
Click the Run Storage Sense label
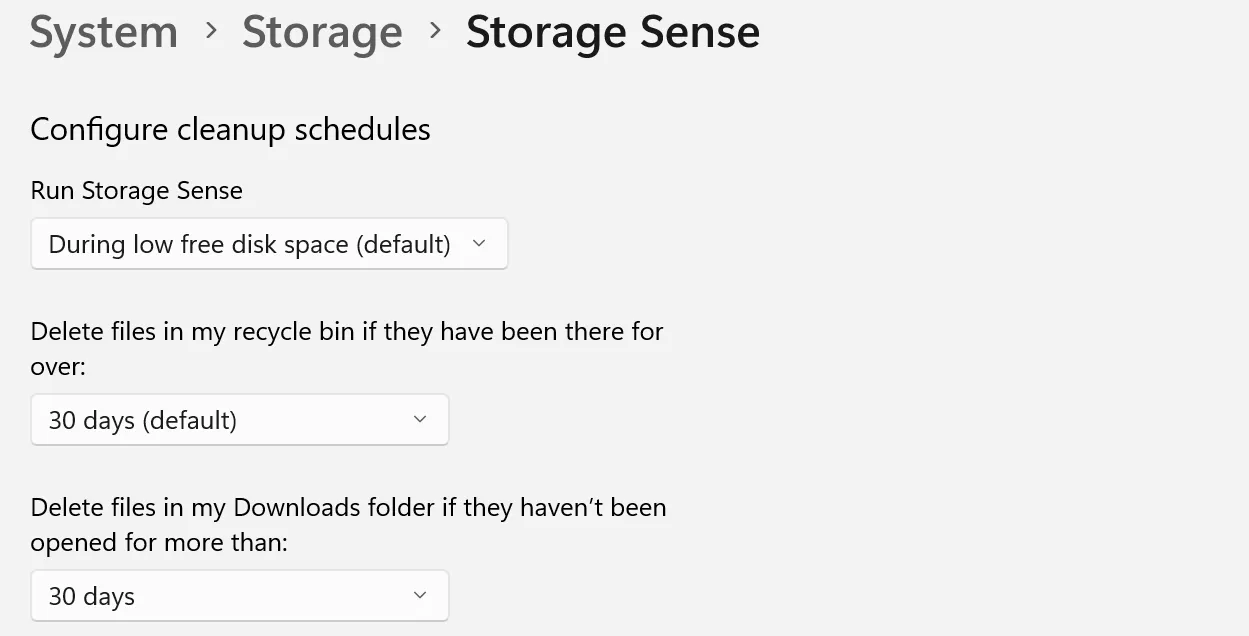(136, 190)
